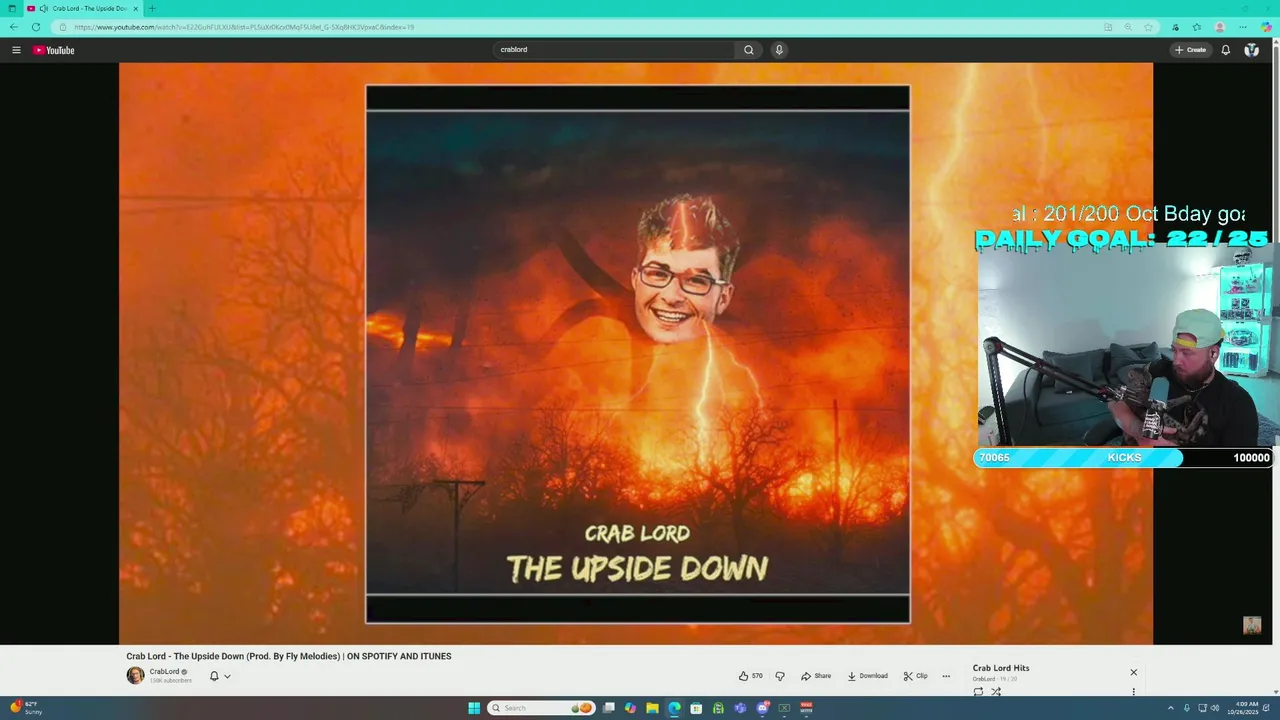
Task: Open Discord from the taskbar
Action: 762,708
